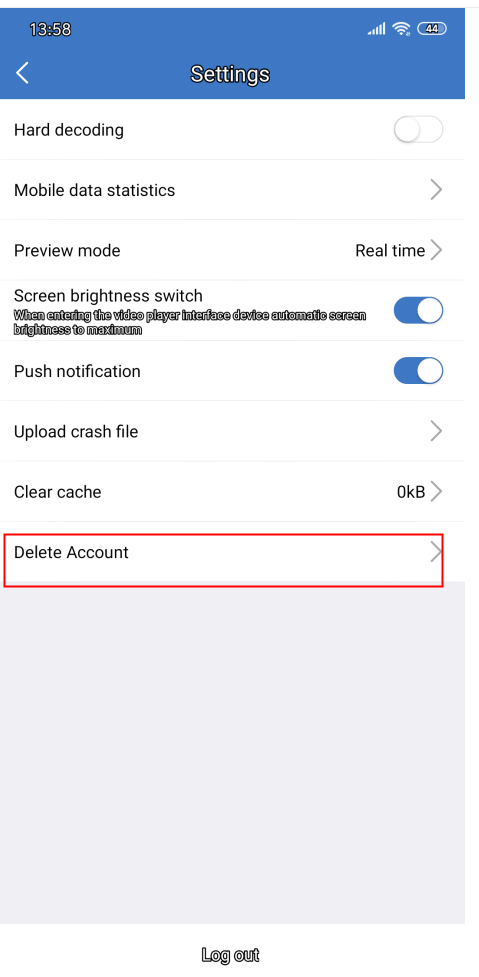Tap the Log out button
Screen dimensions: 479x977
[230, 955]
